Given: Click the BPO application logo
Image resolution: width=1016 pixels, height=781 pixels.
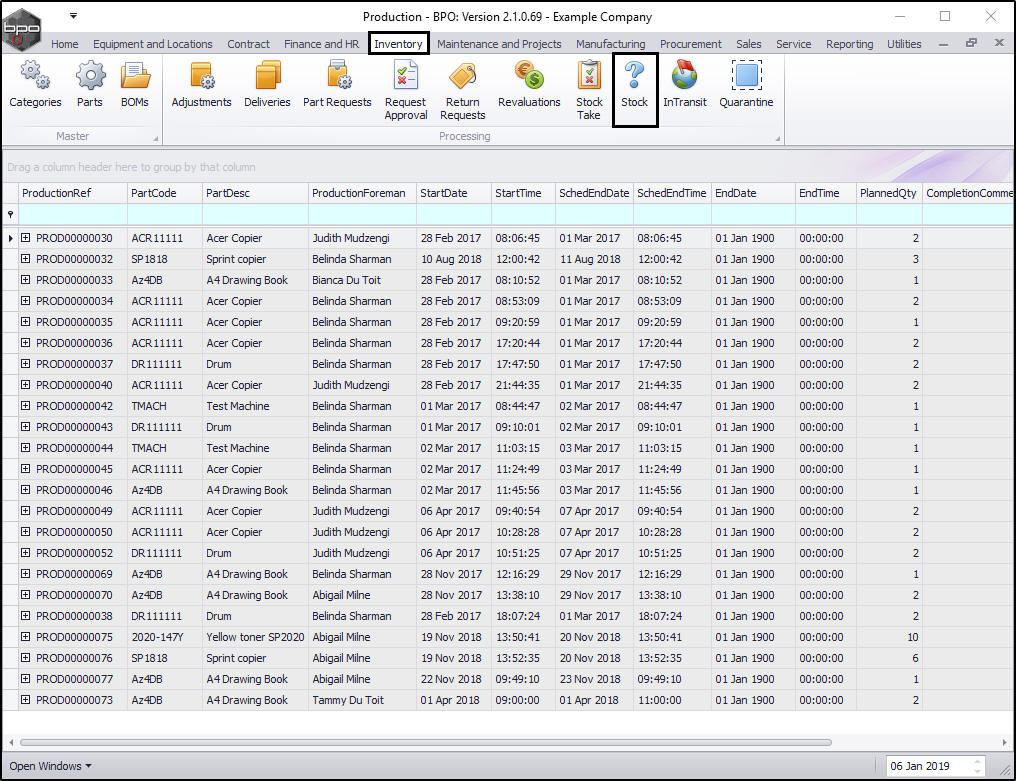Looking at the screenshot, I should pos(21,29).
